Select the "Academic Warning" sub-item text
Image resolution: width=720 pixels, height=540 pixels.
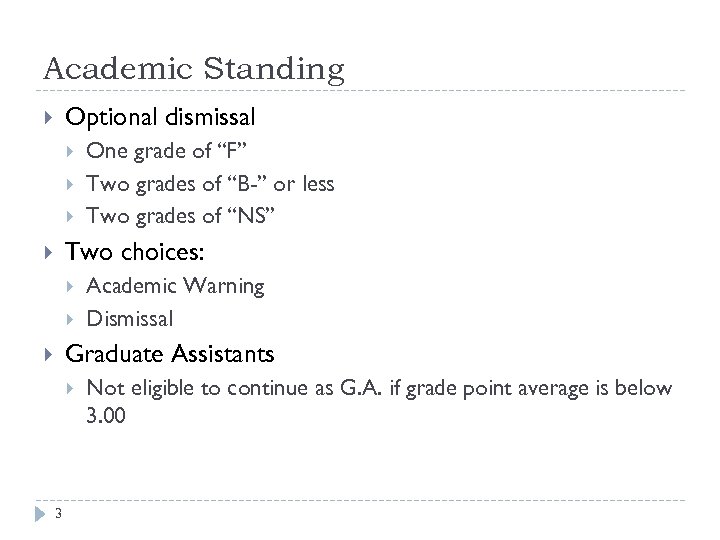(175, 286)
